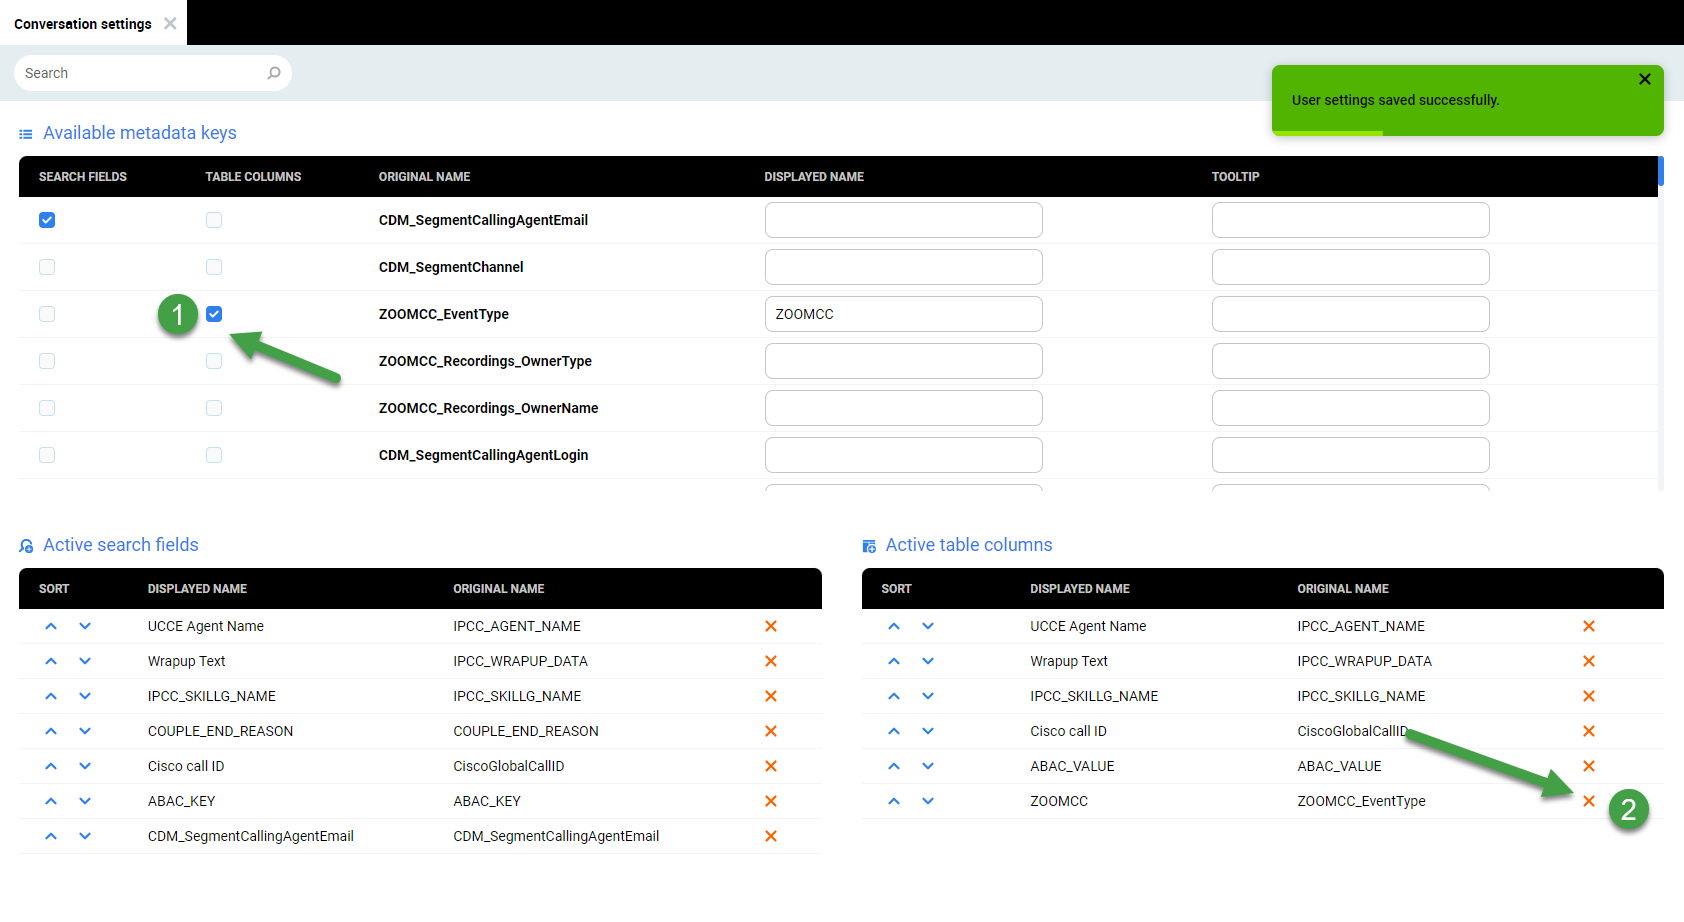Dismiss the success notification
The height and width of the screenshot is (922, 1684).
1644,79
